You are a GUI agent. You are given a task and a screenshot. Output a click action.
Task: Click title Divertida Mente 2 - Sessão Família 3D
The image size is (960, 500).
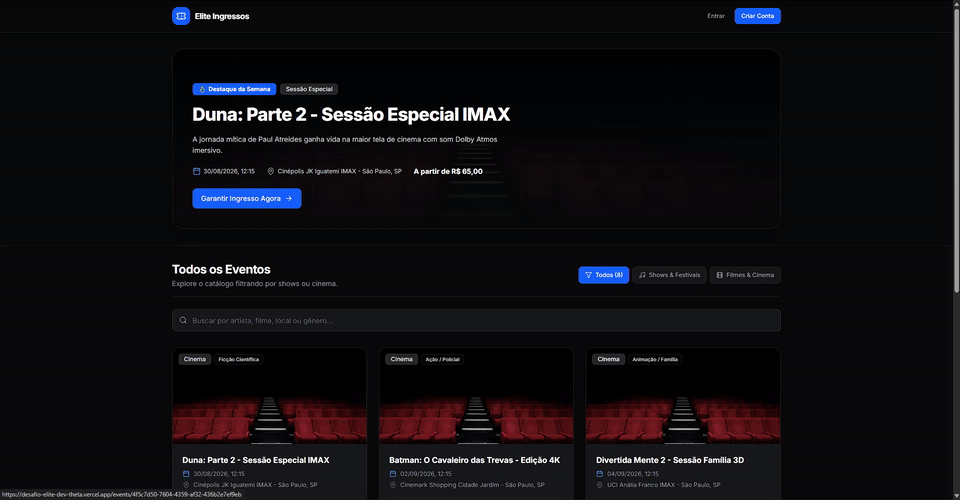click(670, 460)
